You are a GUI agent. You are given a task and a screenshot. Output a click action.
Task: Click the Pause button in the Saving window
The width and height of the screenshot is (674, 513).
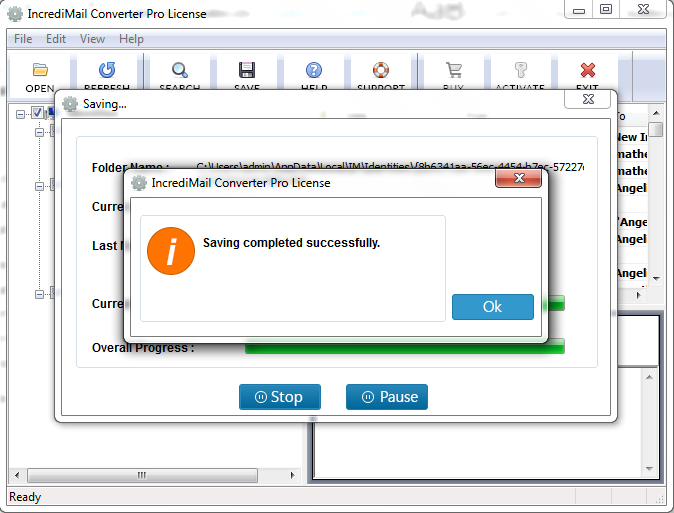point(387,396)
